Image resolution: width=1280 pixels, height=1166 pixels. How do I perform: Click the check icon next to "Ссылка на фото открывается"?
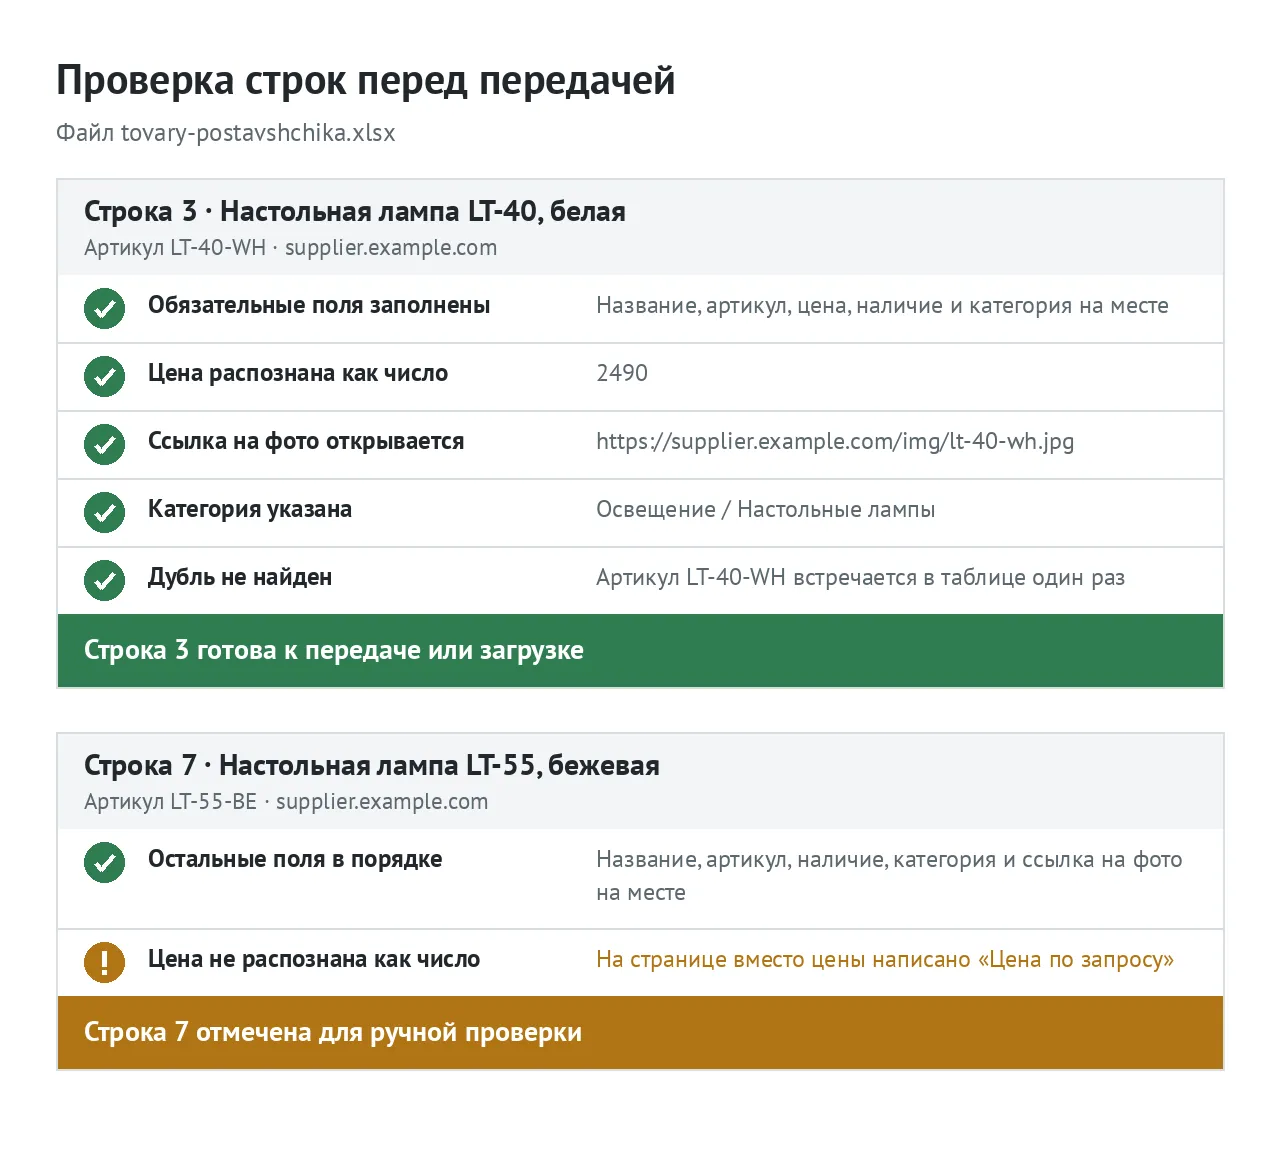tap(104, 444)
